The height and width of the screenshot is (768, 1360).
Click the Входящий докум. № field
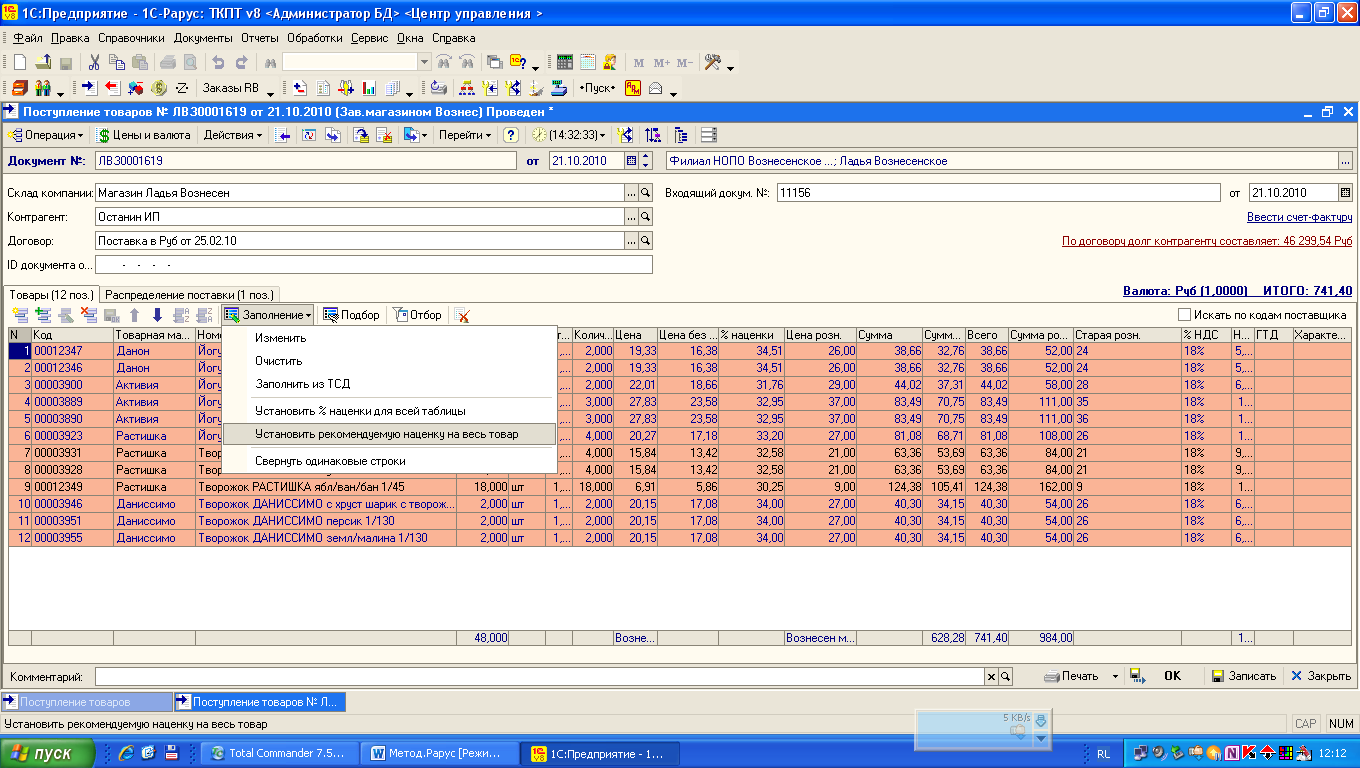click(999, 193)
